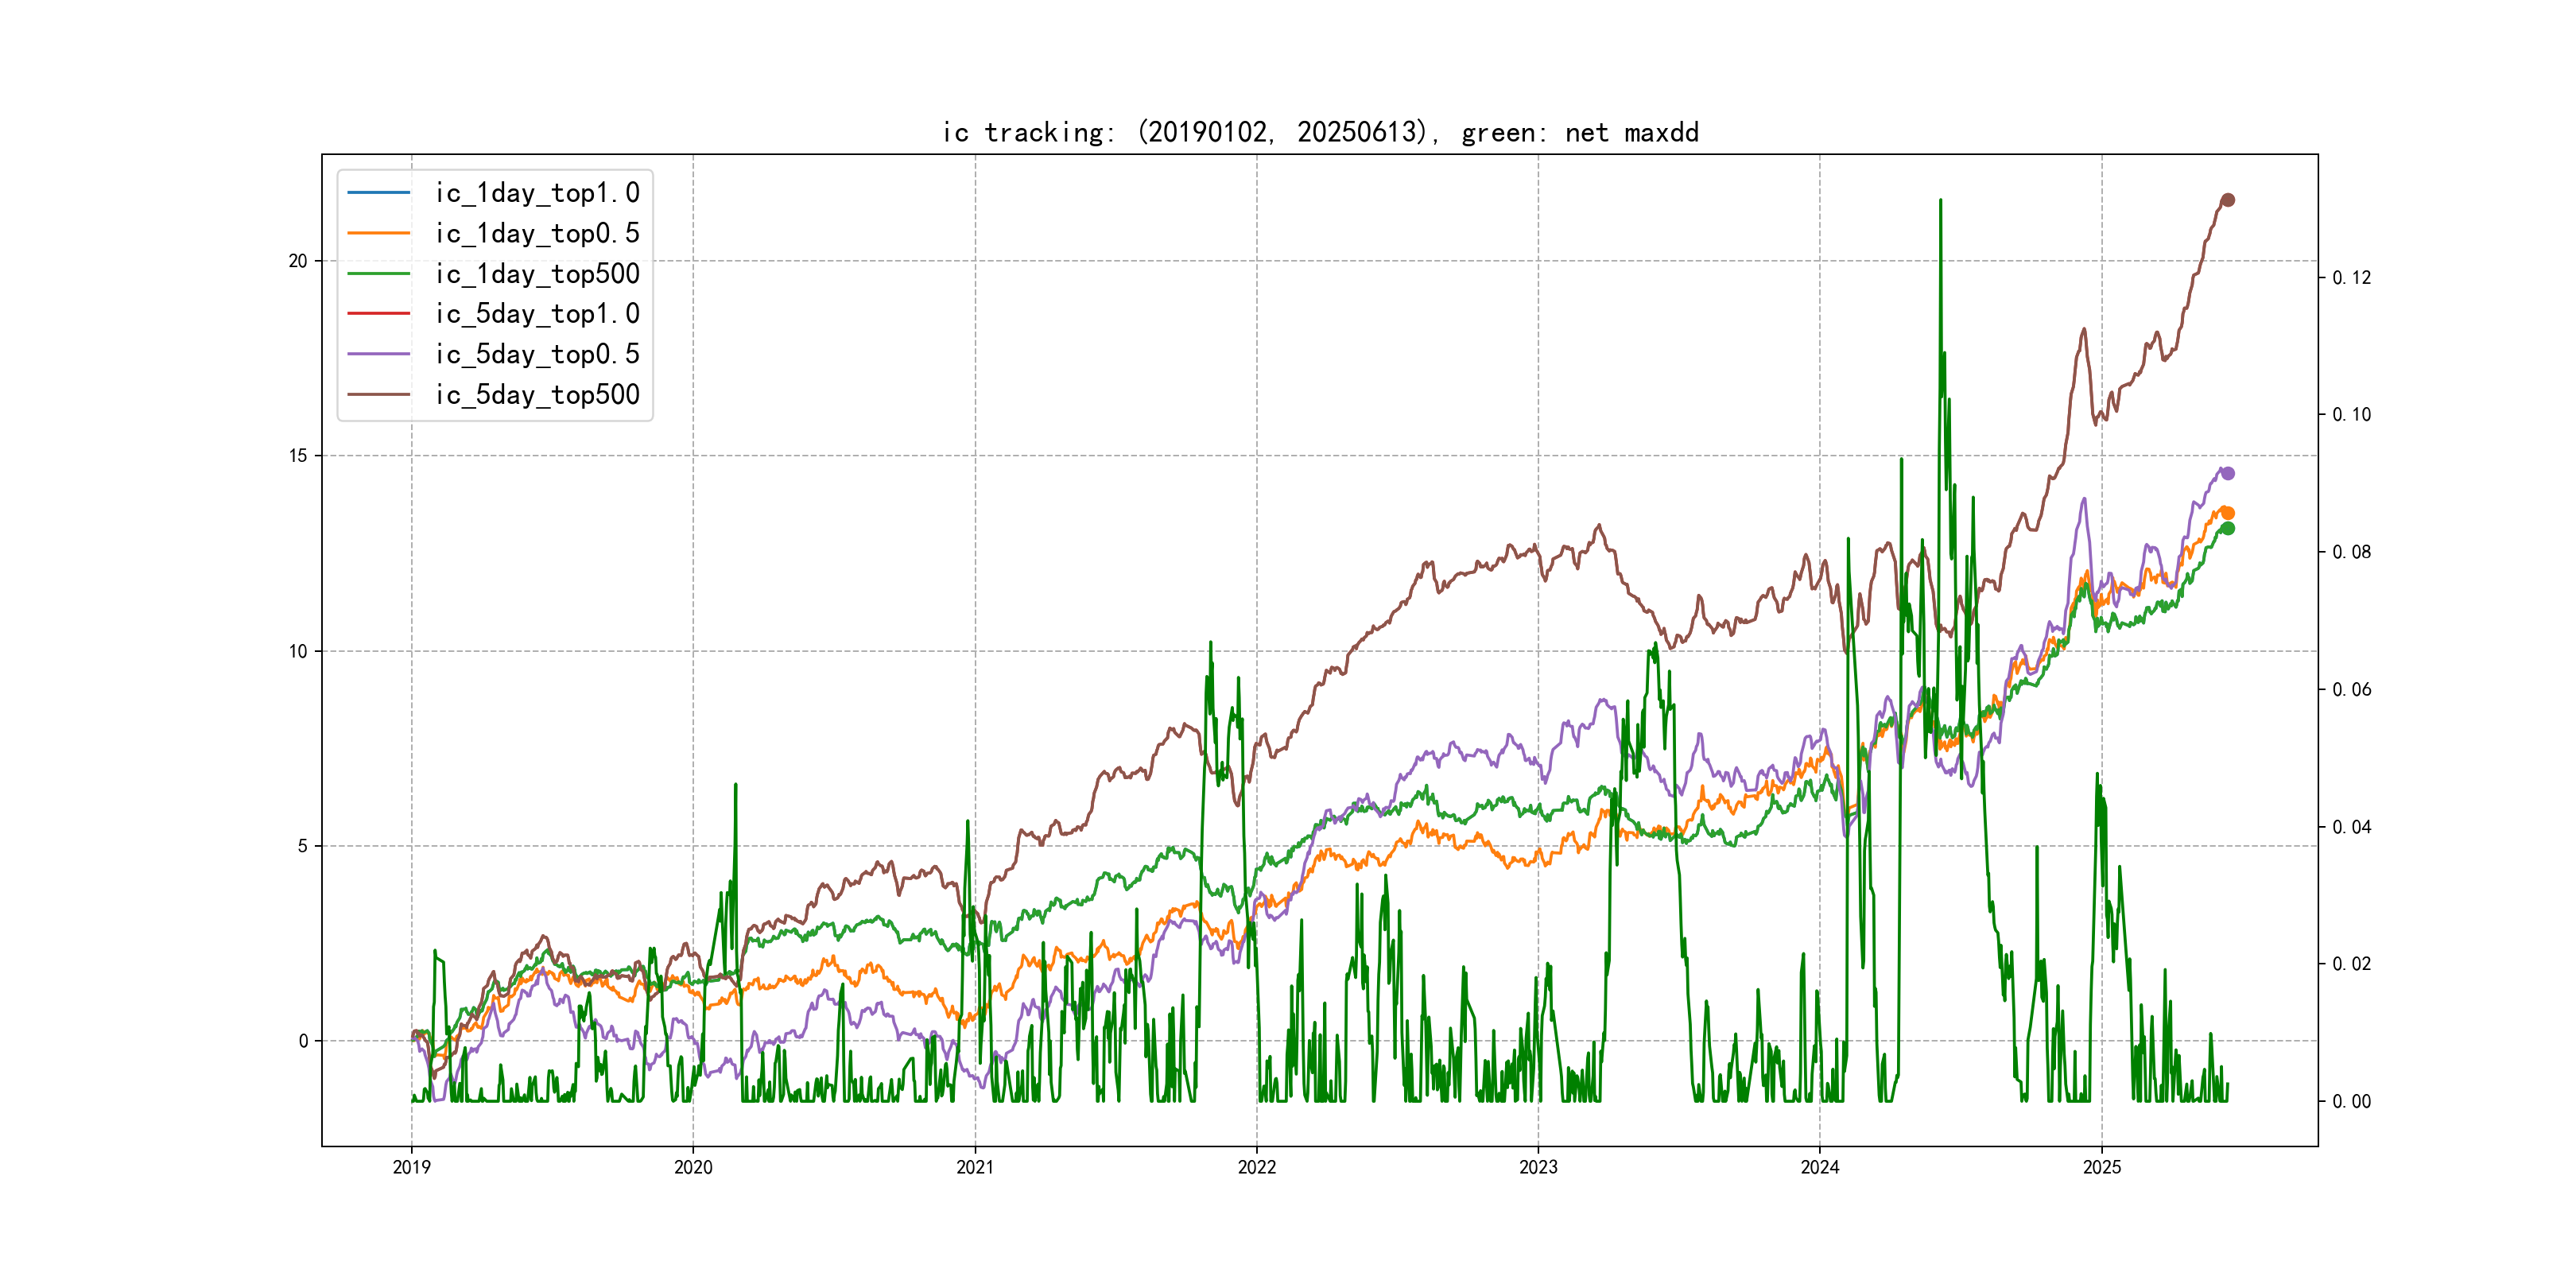Click the orange endpoint marker dot
This screenshot has width=2576, height=1288.
[x=2228, y=513]
